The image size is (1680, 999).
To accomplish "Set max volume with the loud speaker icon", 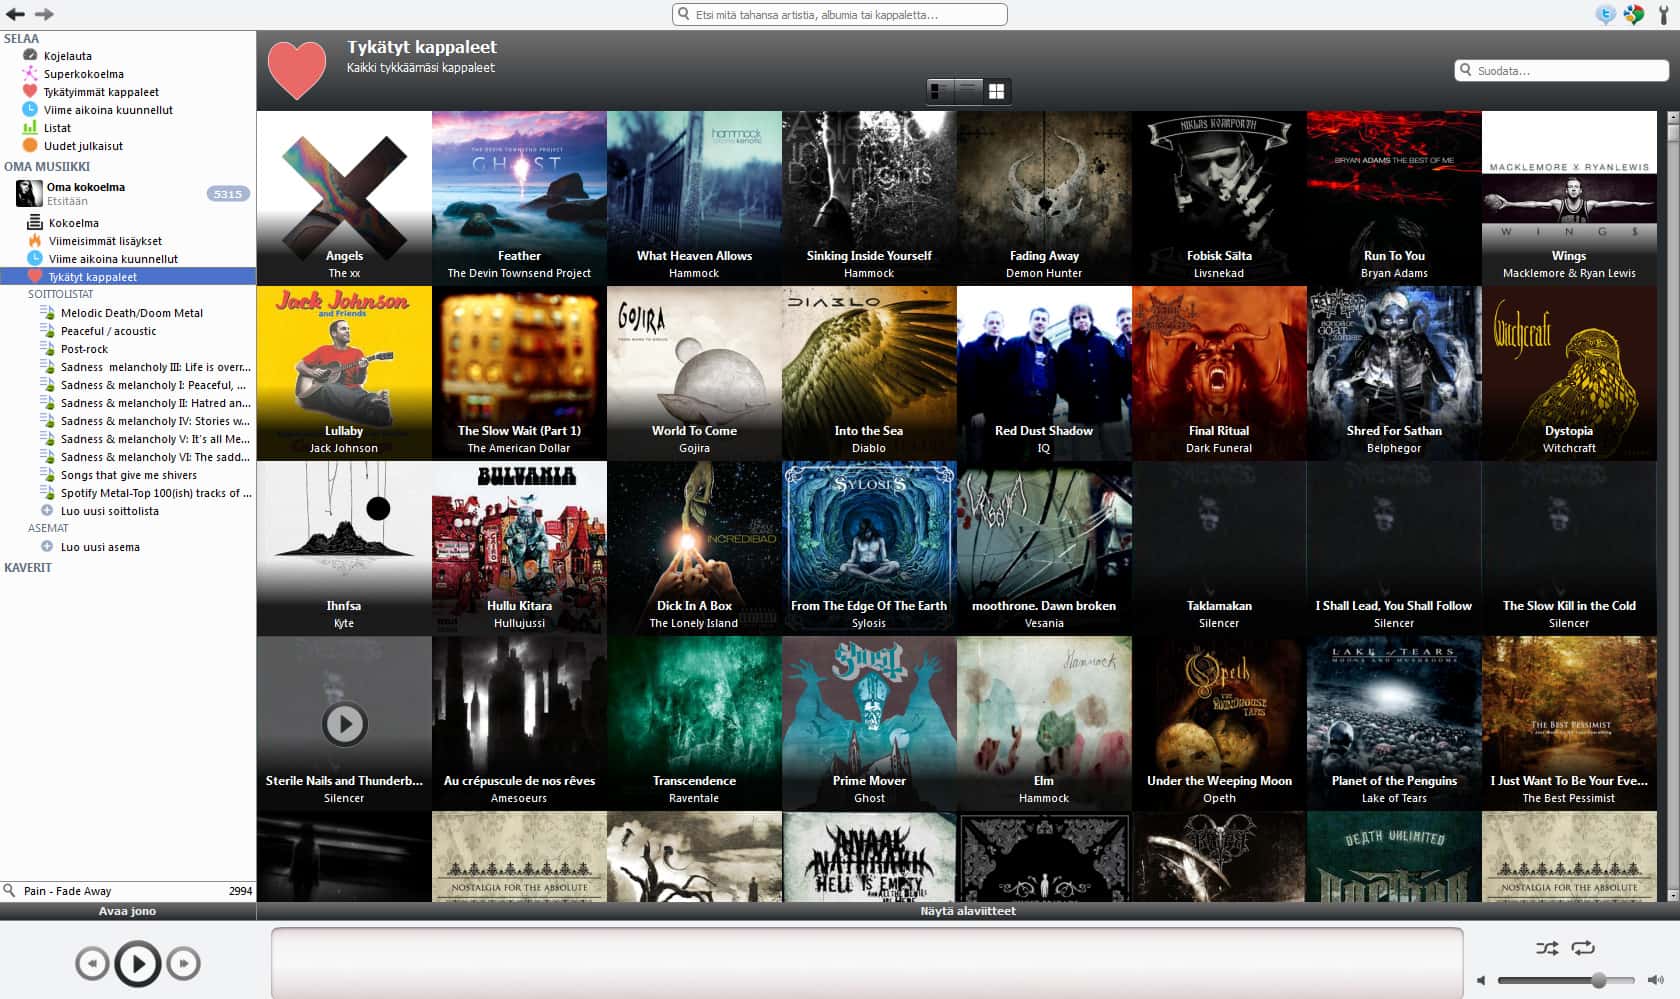I will 1656,981.
